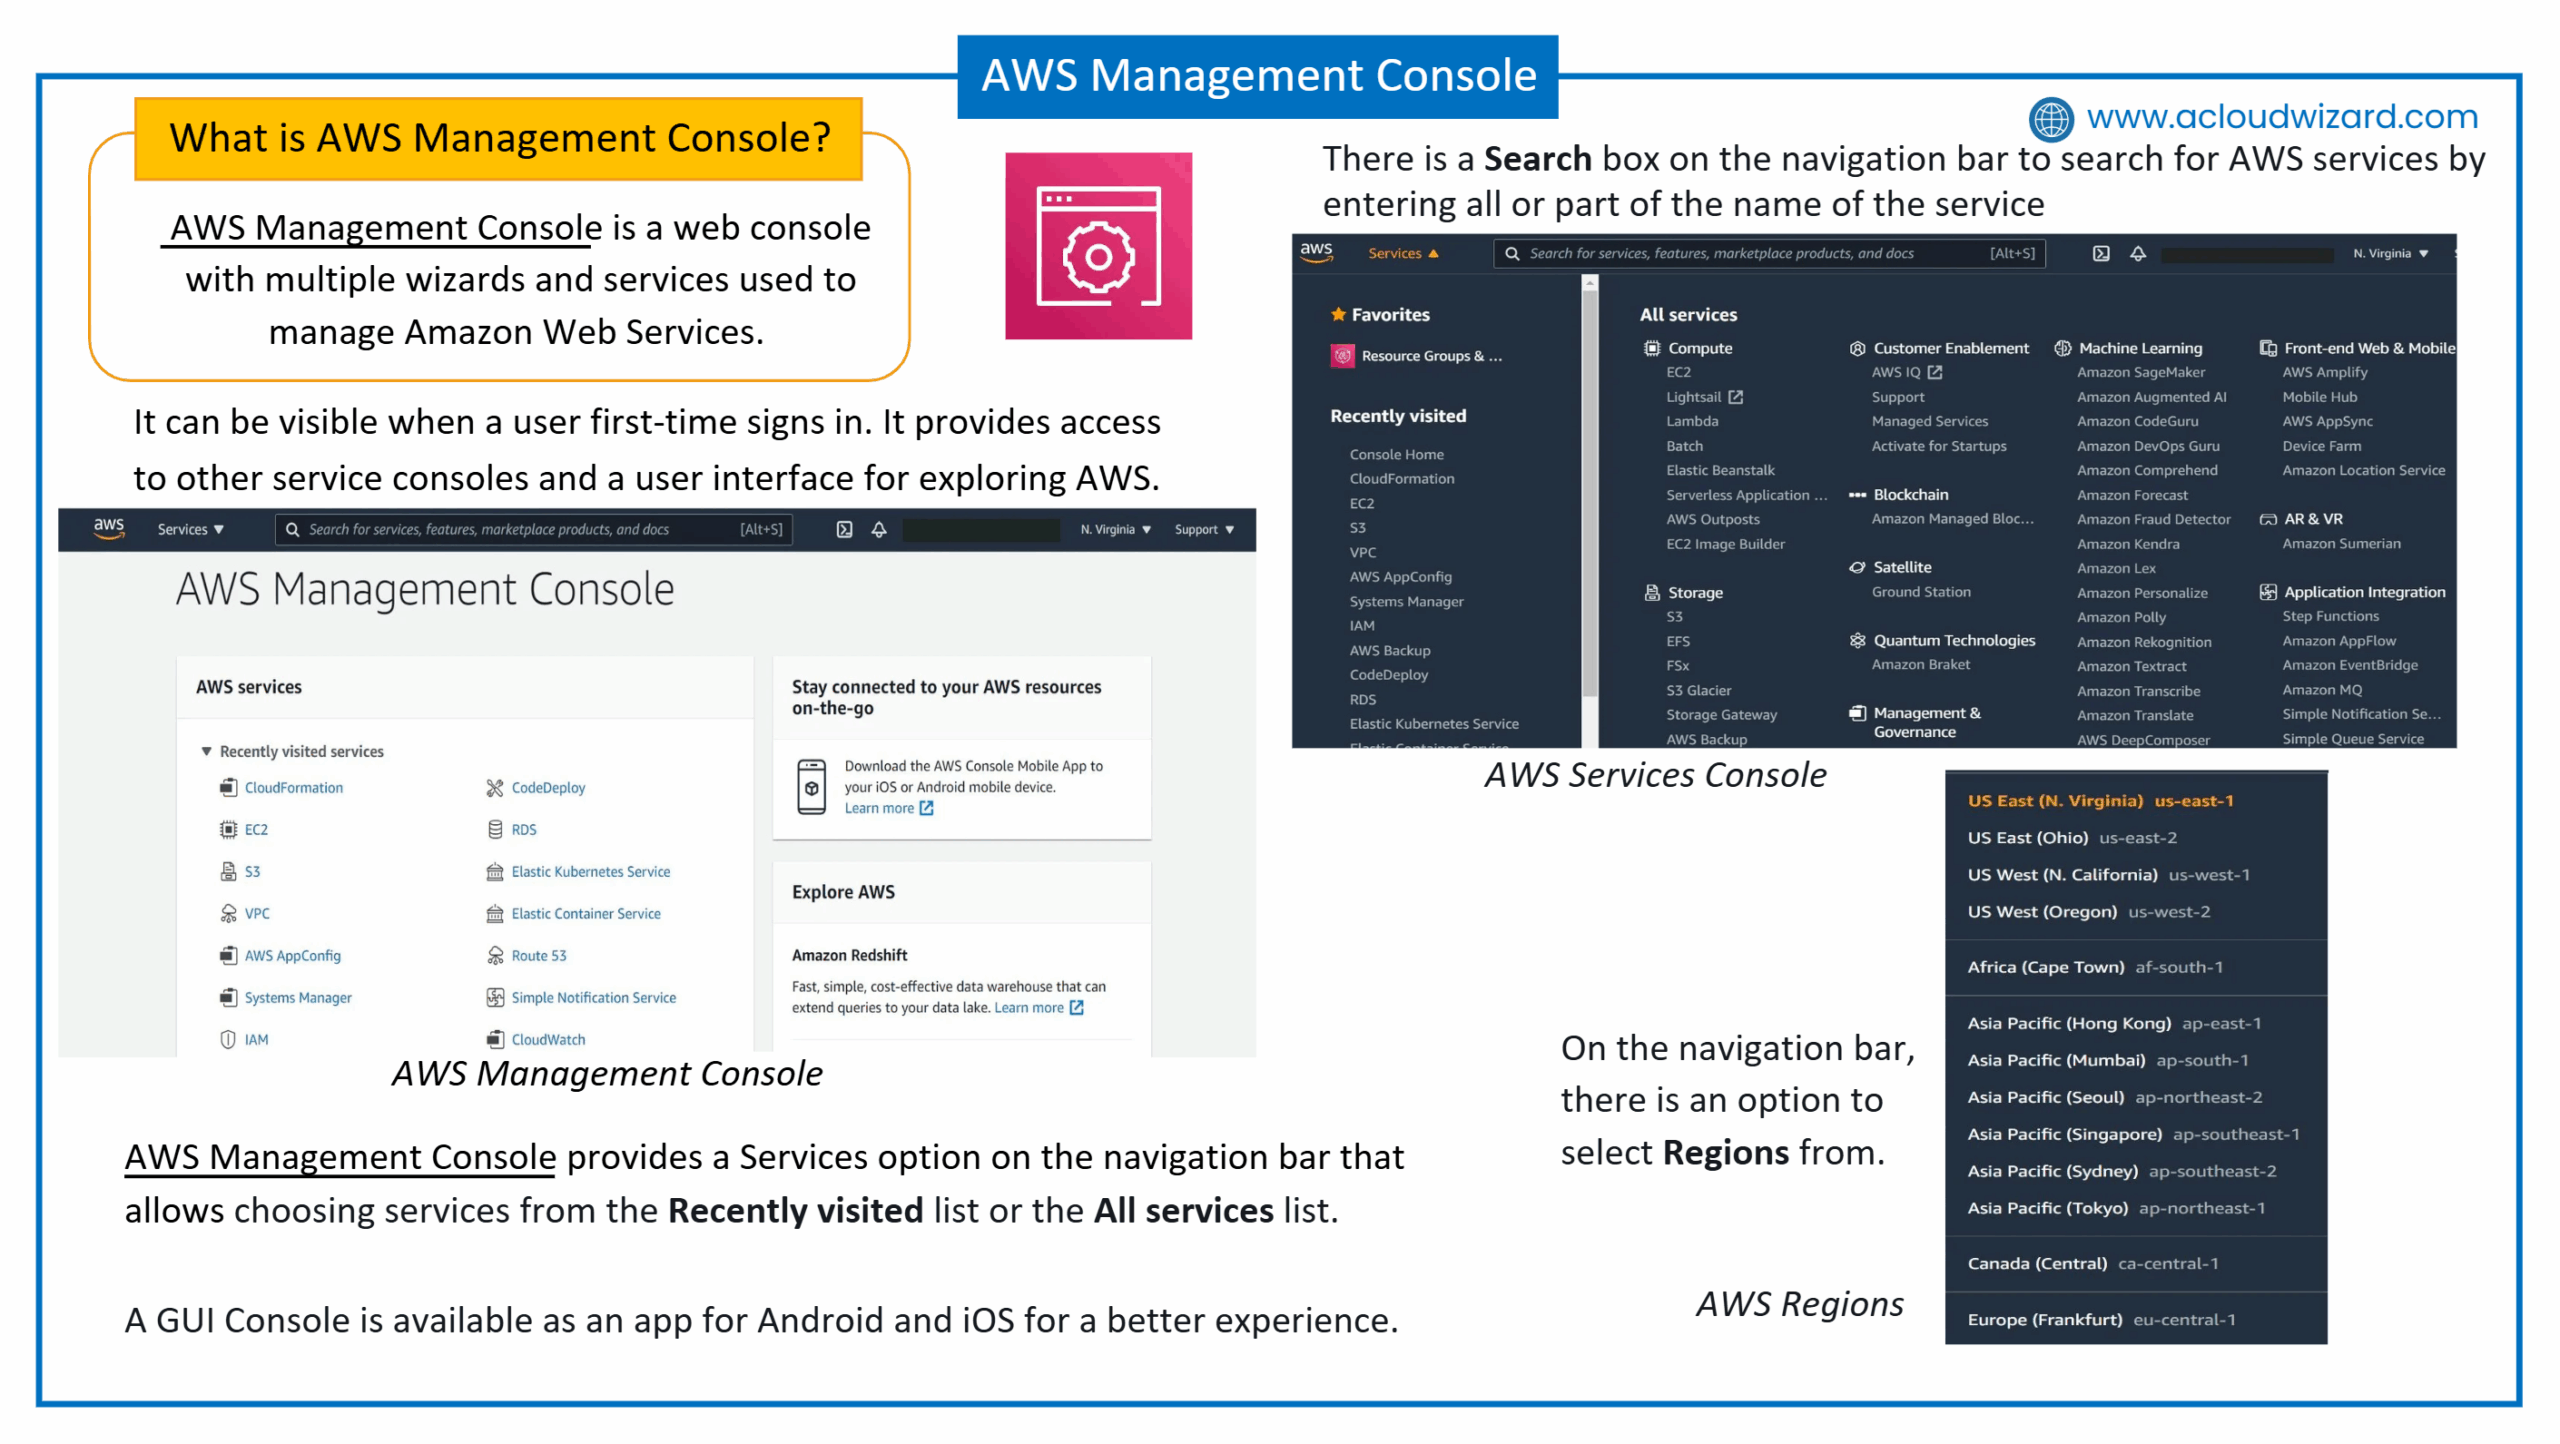Click the S3 storage icon in AWS services
This screenshot has height=1444, width=2560.
[228, 872]
